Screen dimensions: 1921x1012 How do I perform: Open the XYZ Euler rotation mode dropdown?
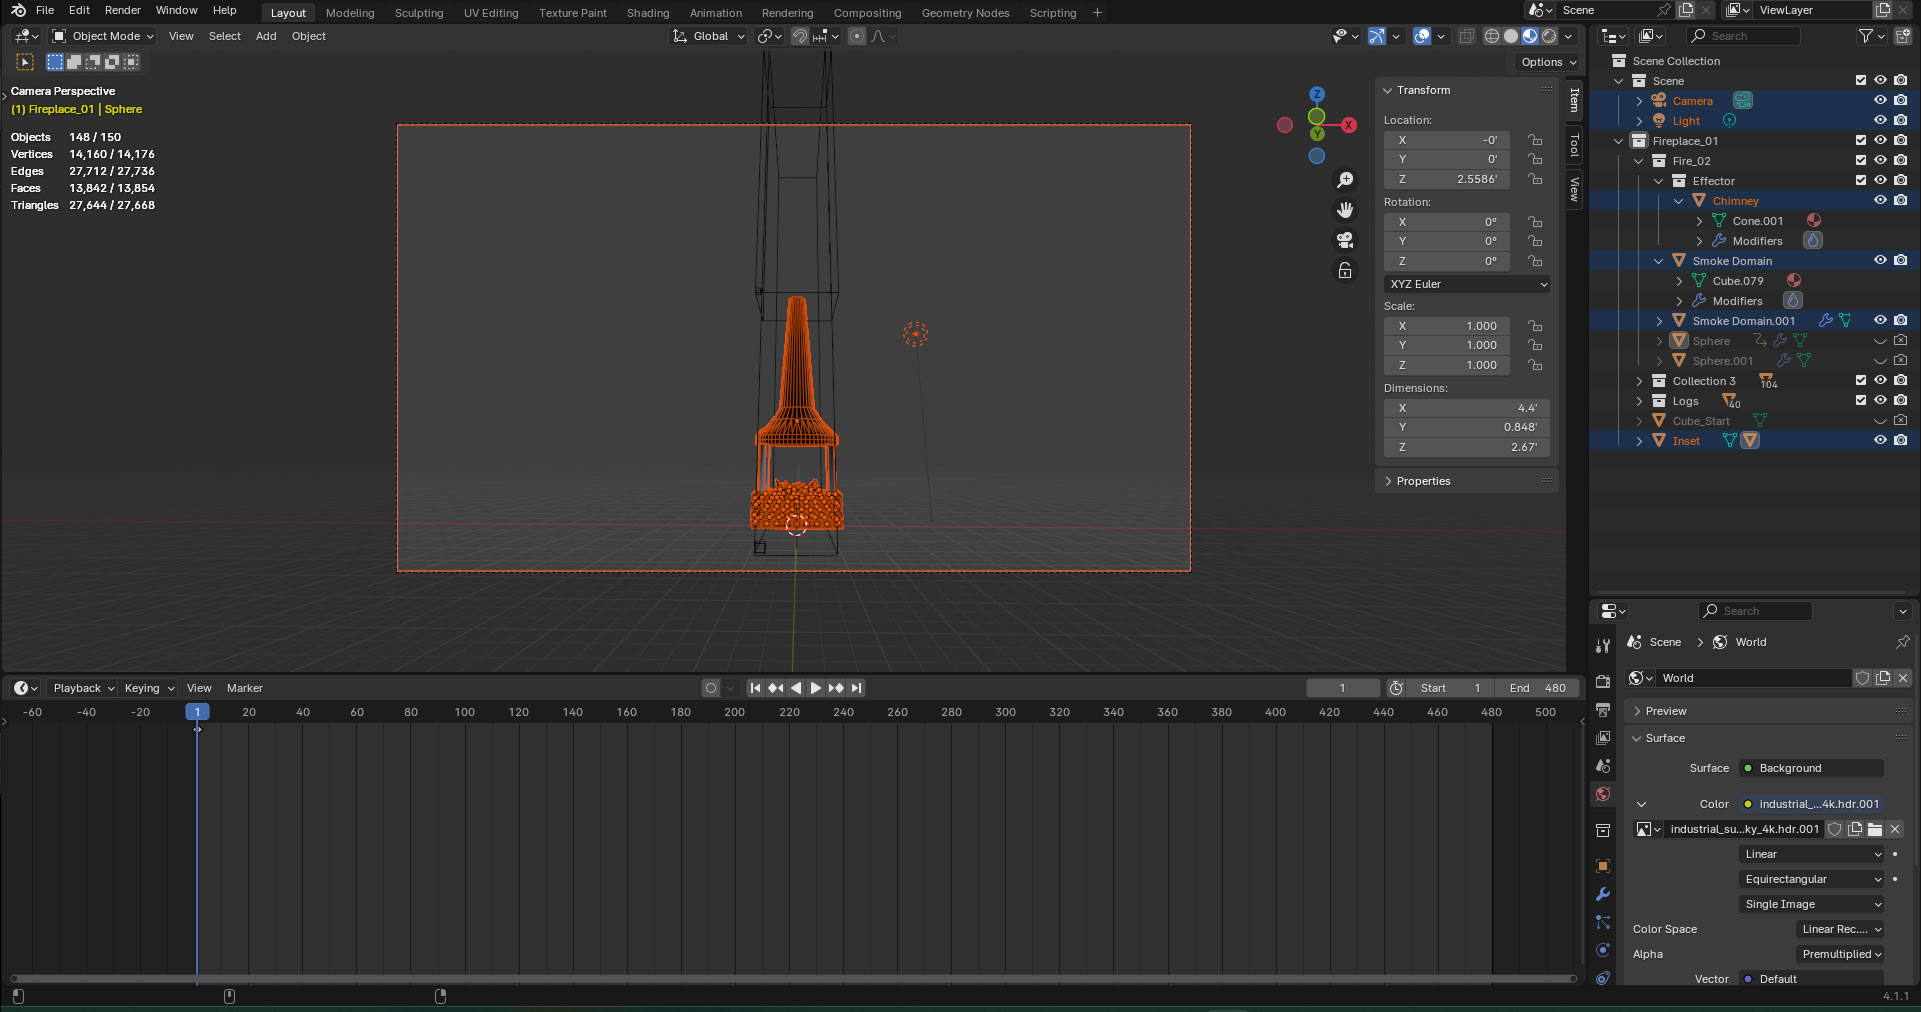coord(1467,284)
